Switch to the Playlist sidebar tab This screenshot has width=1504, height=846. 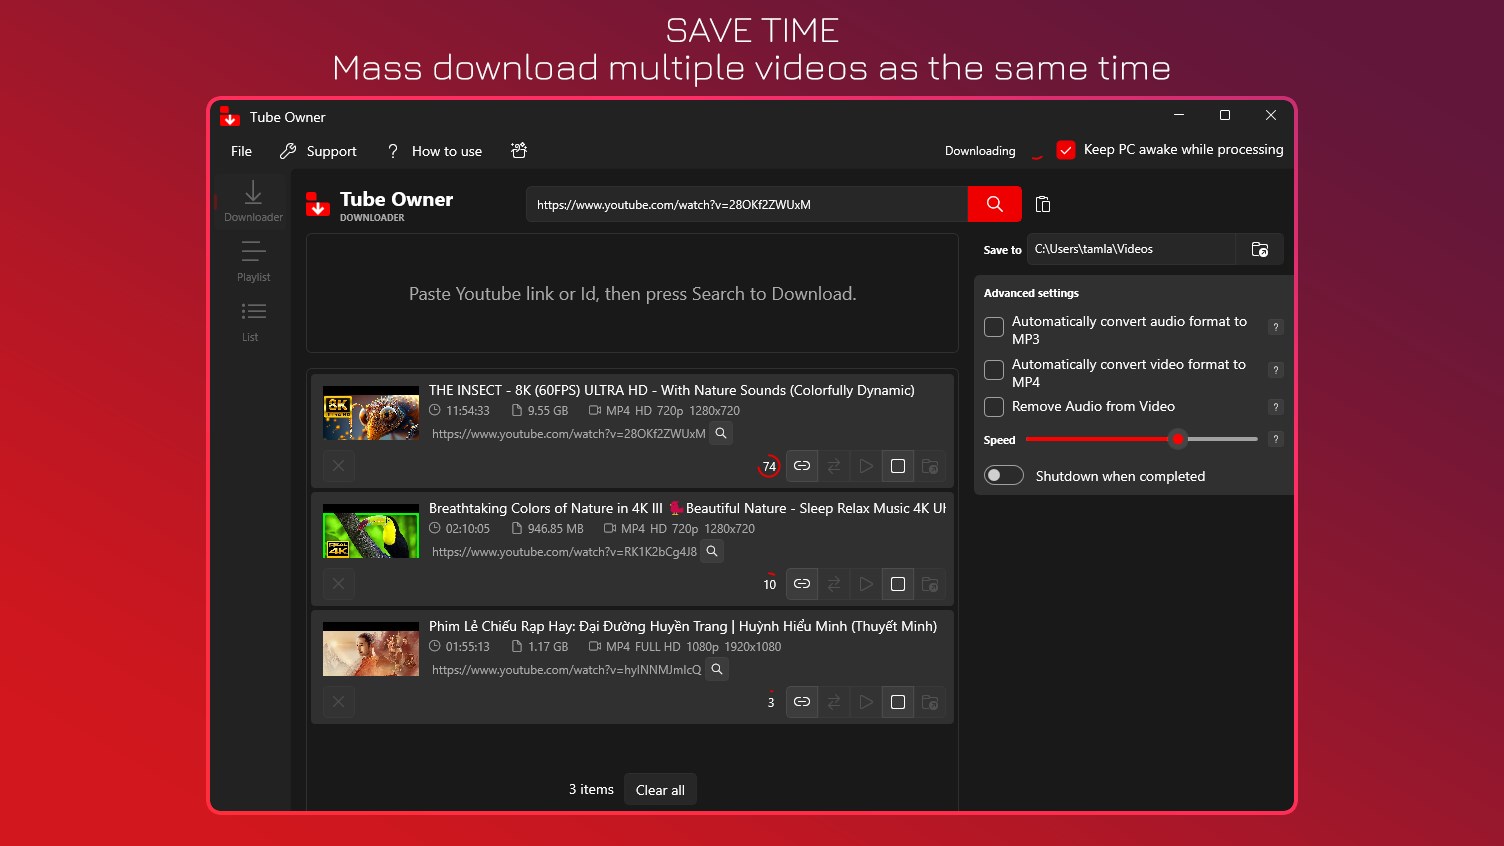[x=253, y=261]
